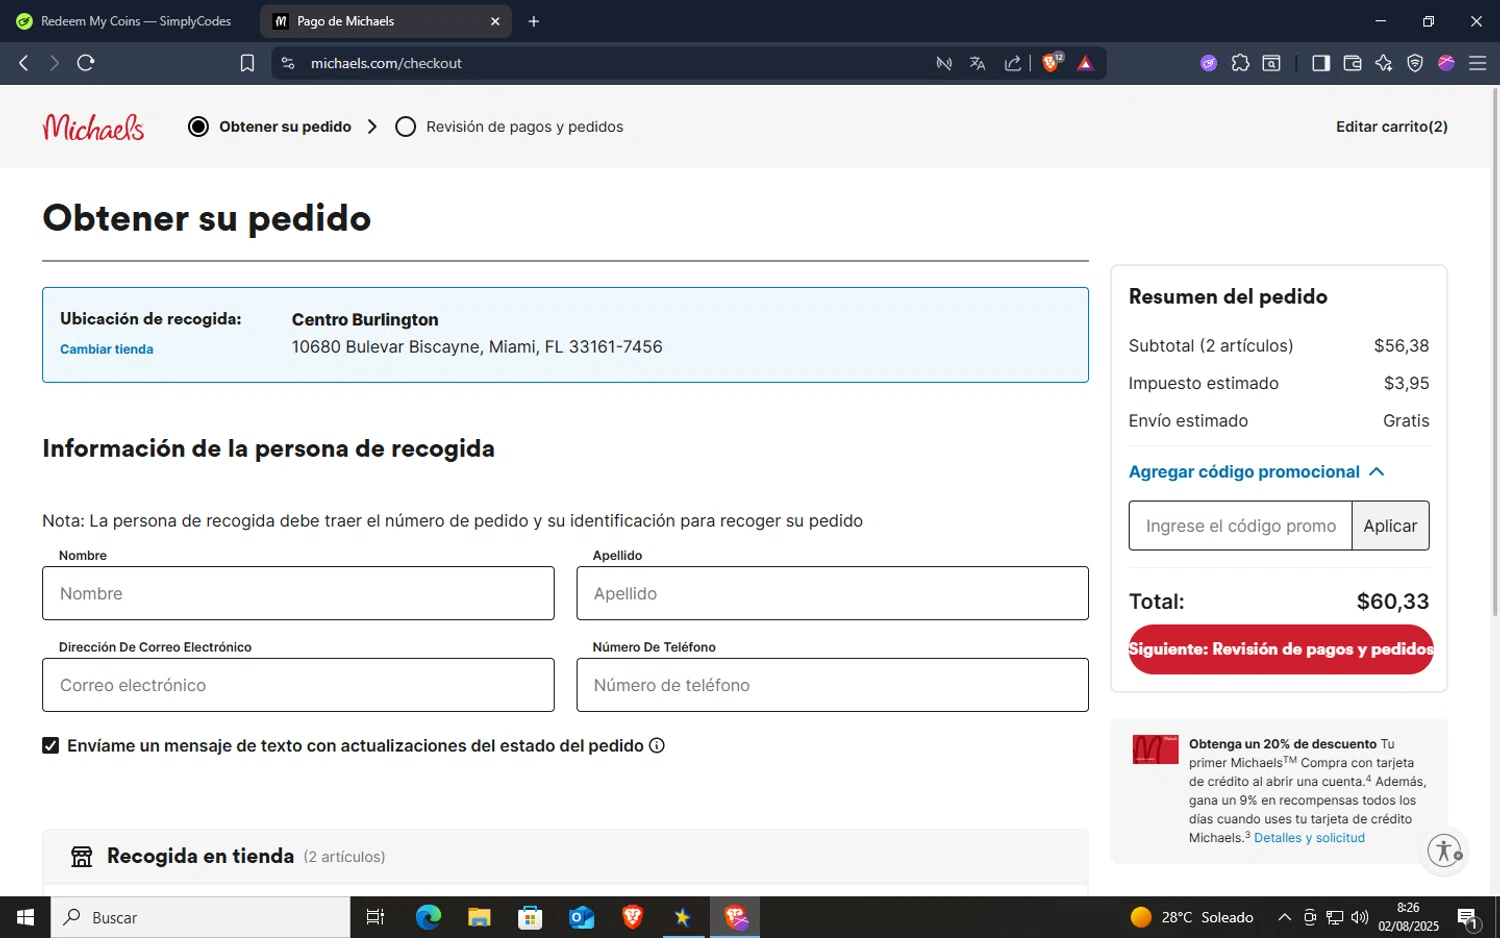1500x938 pixels.
Task: Click the info icon next to text updates
Action: tap(657, 745)
